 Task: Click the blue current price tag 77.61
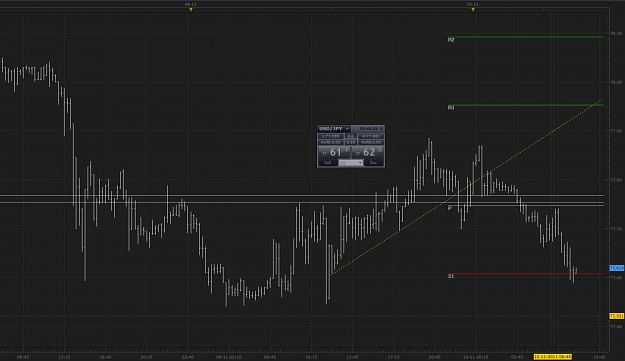pos(617,268)
